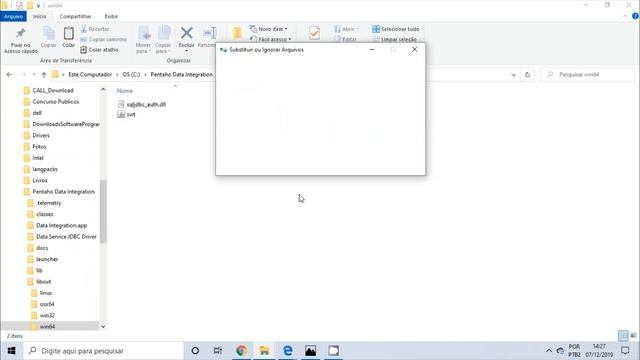Click the Colar clipboard icon
This screenshot has height=360, width=640.
pyautogui.click(x=69, y=33)
